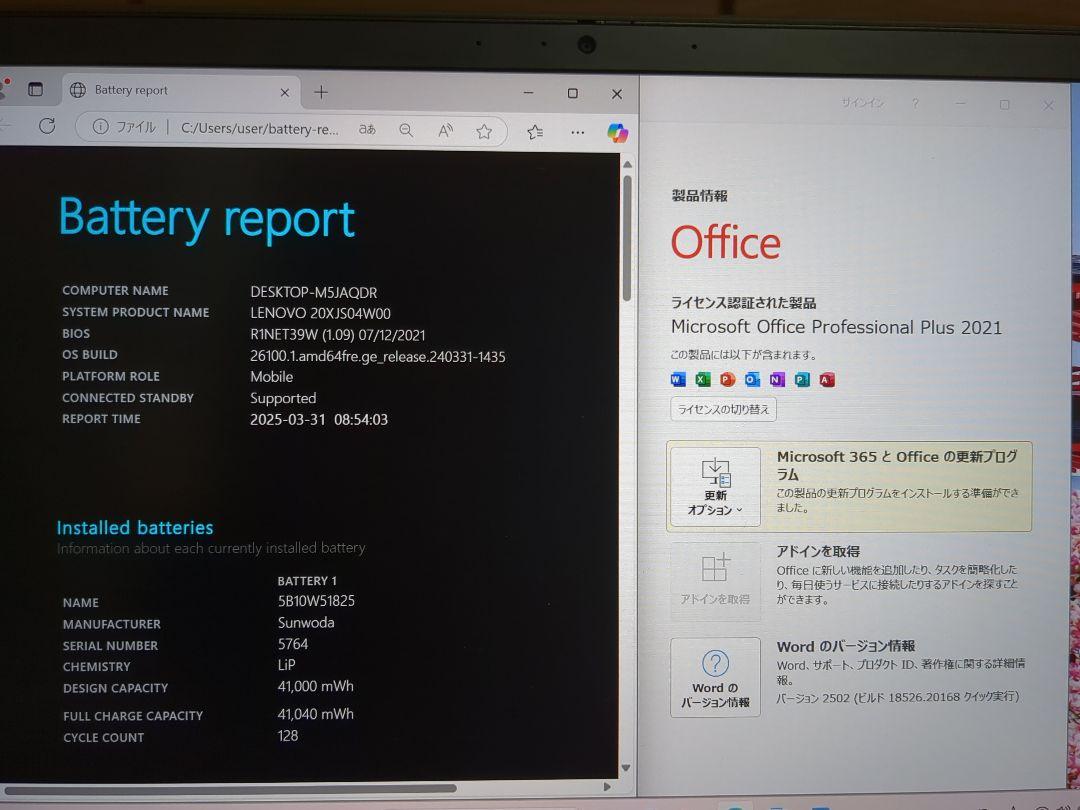Click the OS build value 26100.1.amd64fre
1080x810 pixels.
tap(377, 357)
